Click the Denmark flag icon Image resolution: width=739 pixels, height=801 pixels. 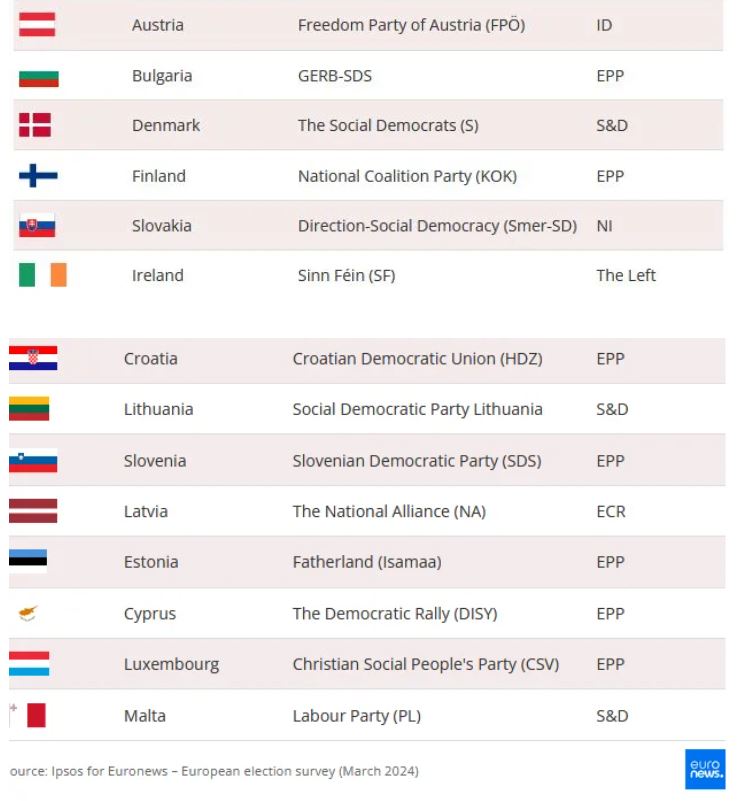35,126
